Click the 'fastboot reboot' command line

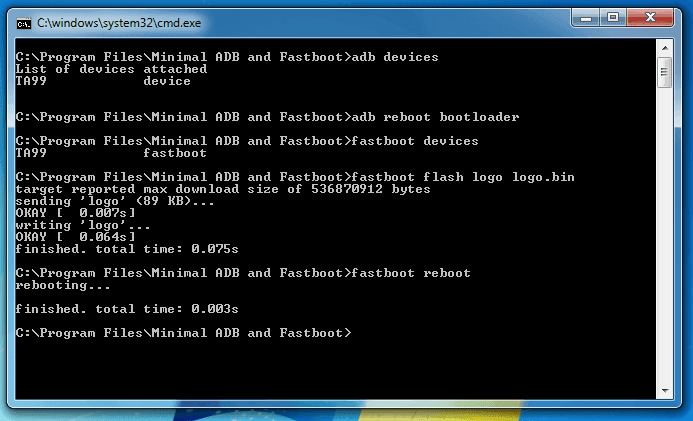(243, 273)
